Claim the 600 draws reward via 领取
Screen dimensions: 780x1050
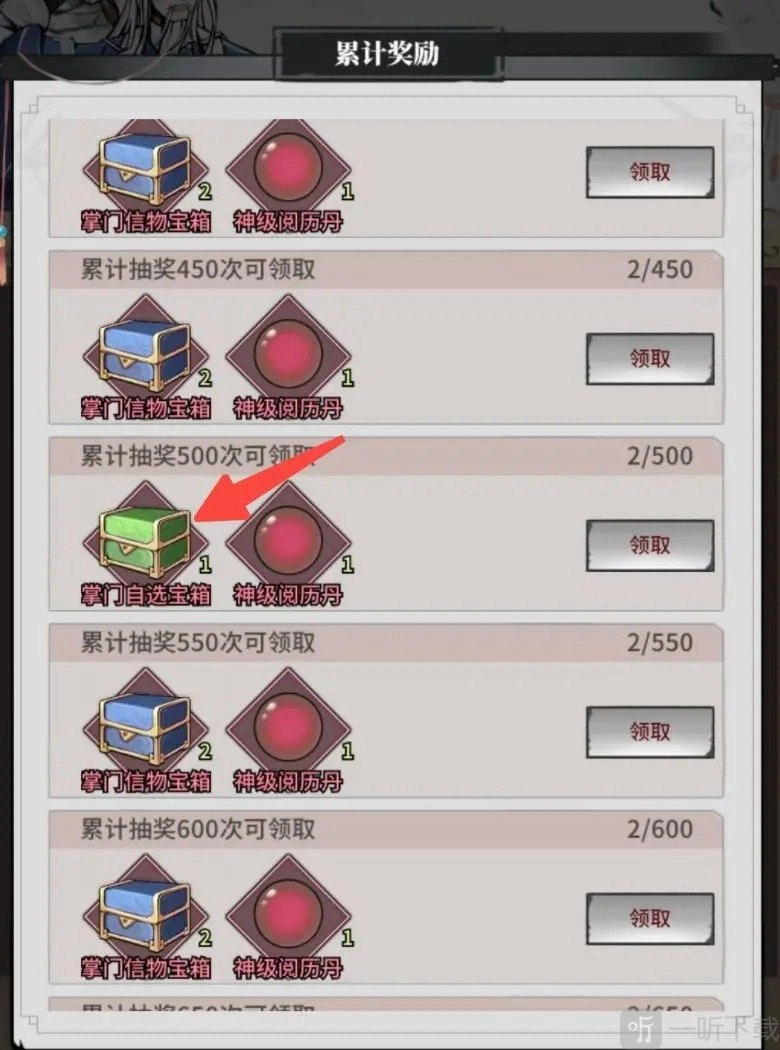click(x=650, y=919)
